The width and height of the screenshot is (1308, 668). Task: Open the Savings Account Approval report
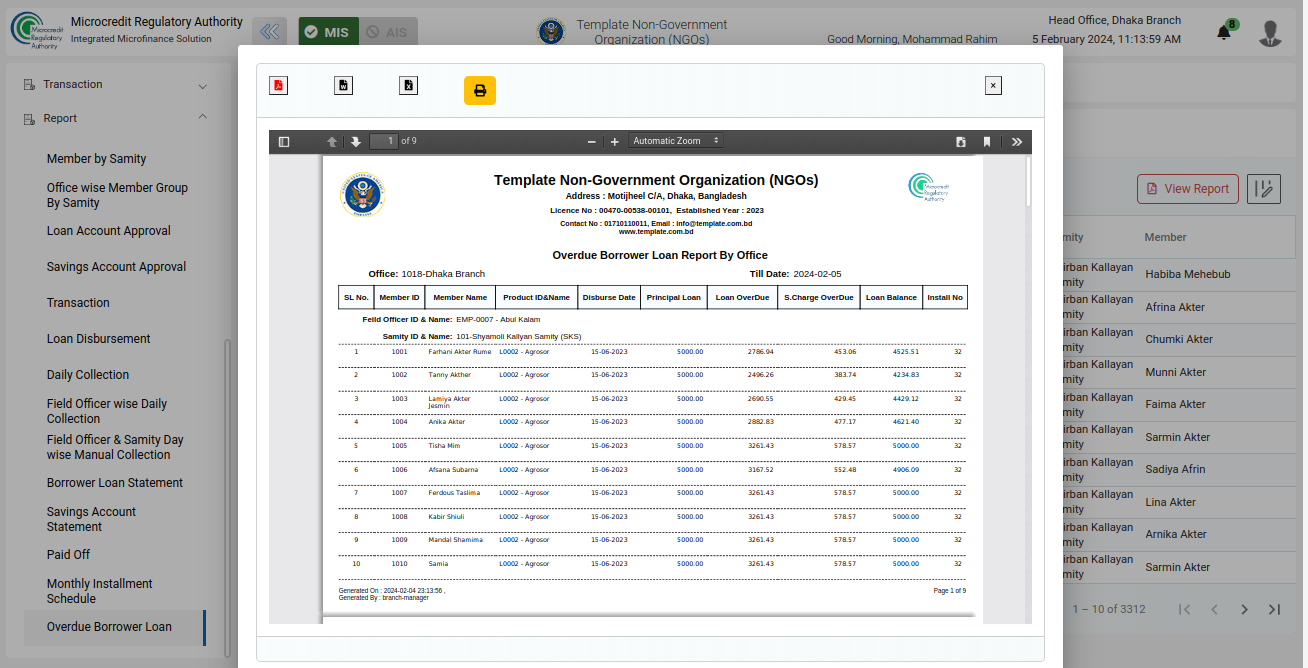click(117, 267)
